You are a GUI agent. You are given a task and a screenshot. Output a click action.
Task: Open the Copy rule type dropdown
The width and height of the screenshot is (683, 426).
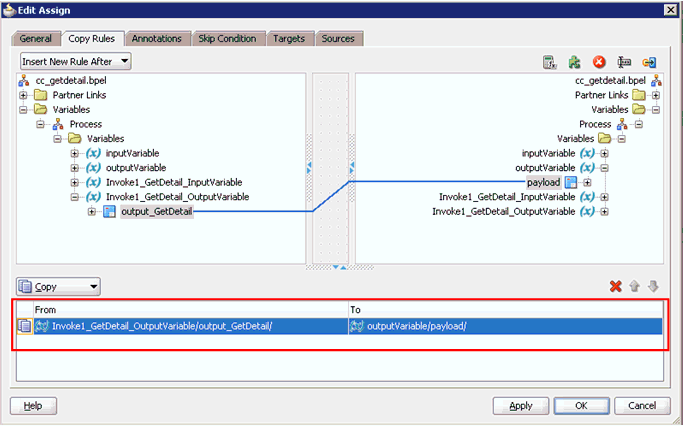tap(58, 287)
